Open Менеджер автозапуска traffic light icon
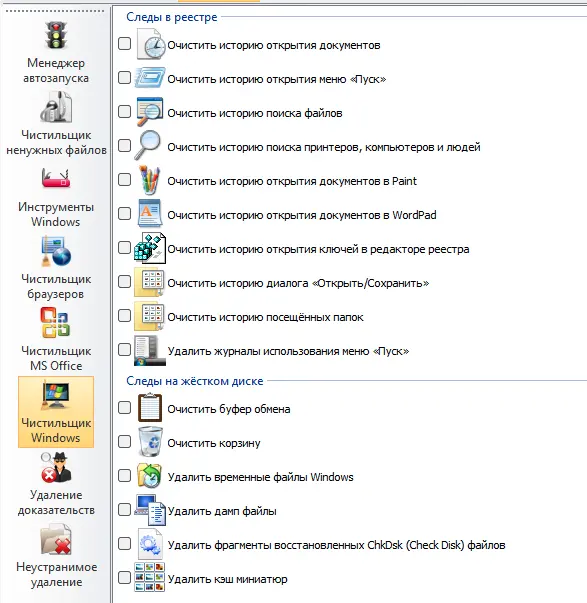Image resolution: width=587 pixels, height=603 pixels. [x=56, y=35]
